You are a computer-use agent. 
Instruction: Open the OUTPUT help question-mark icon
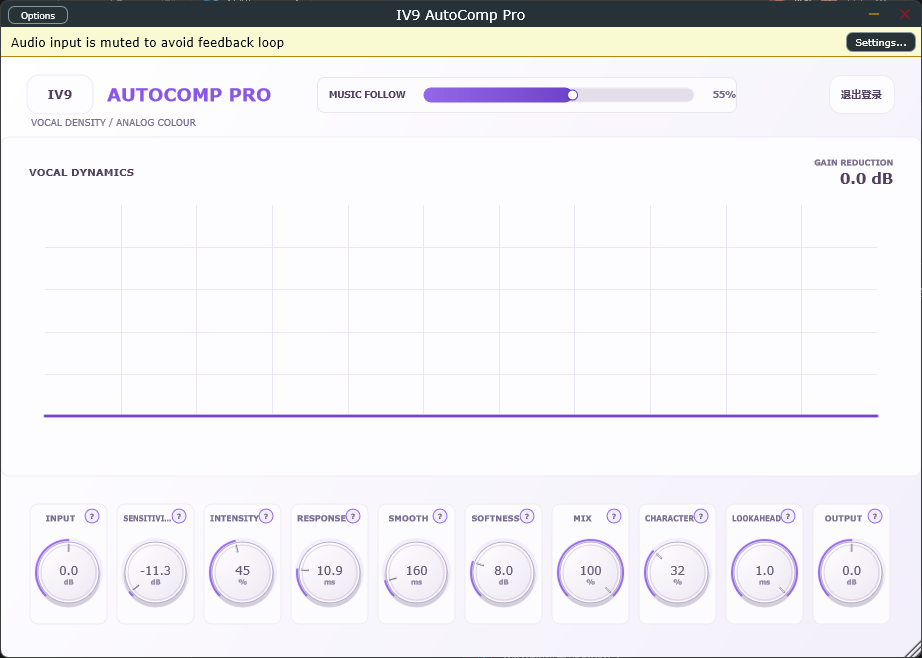coord(875,516)
